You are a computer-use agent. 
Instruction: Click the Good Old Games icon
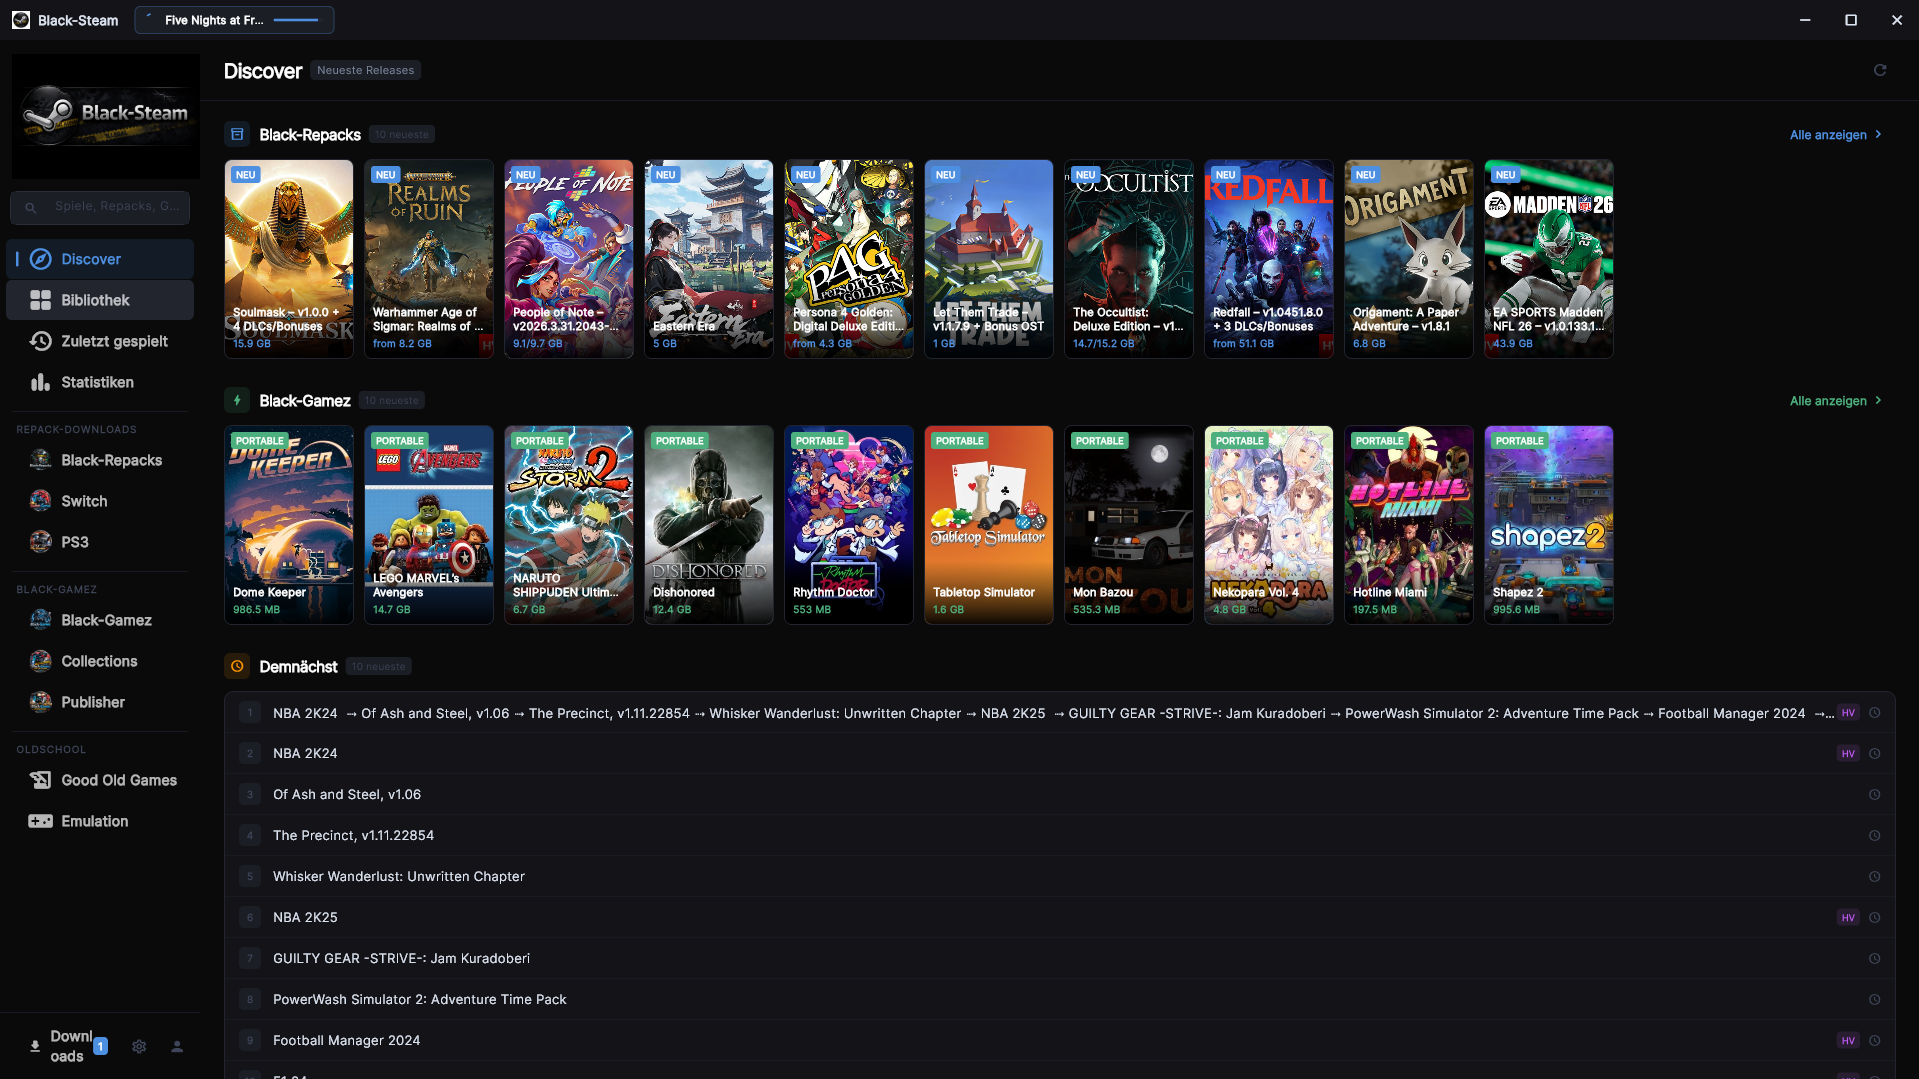point(40,780)
